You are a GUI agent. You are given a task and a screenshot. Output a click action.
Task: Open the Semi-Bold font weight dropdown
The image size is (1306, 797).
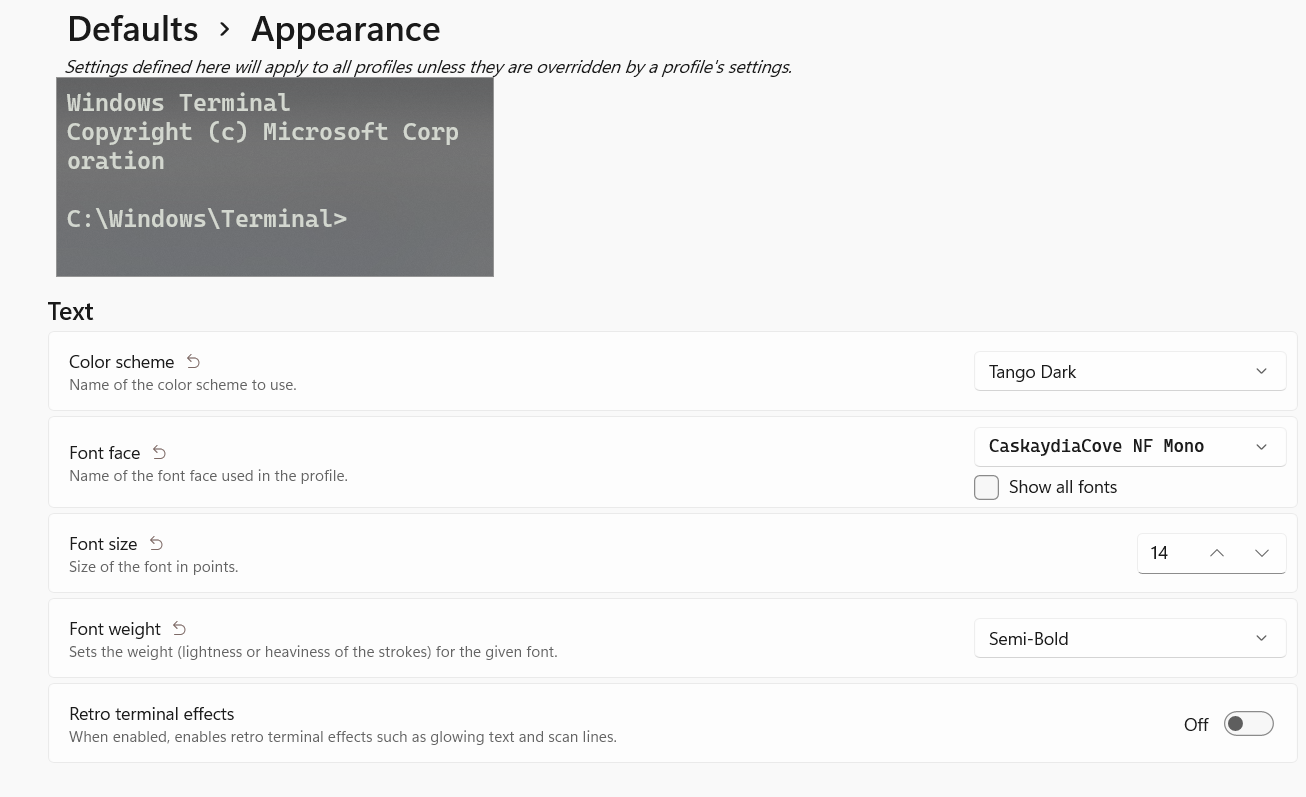click(1130, 638)
